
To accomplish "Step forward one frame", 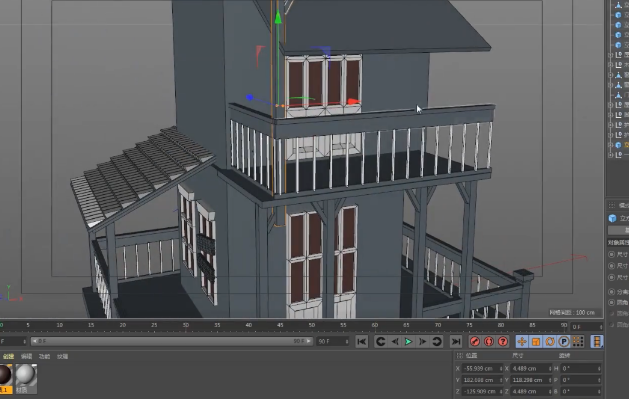I will (422, 342).
